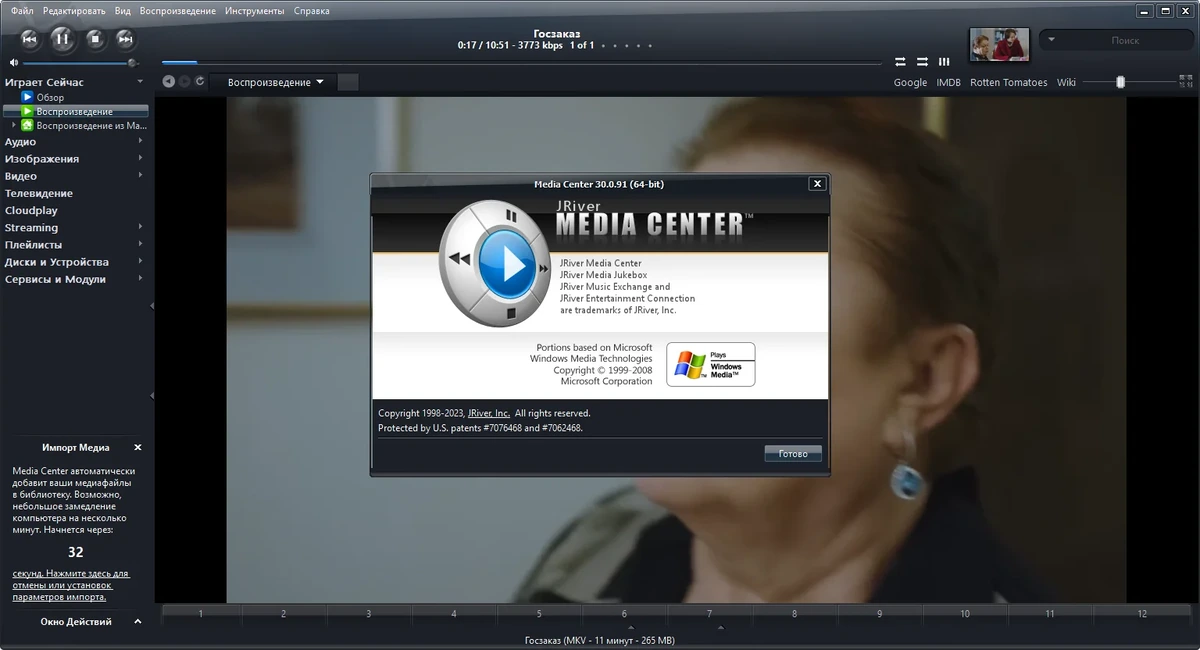
Task: Adjust the volume slider knob
Action: [131, 62]
